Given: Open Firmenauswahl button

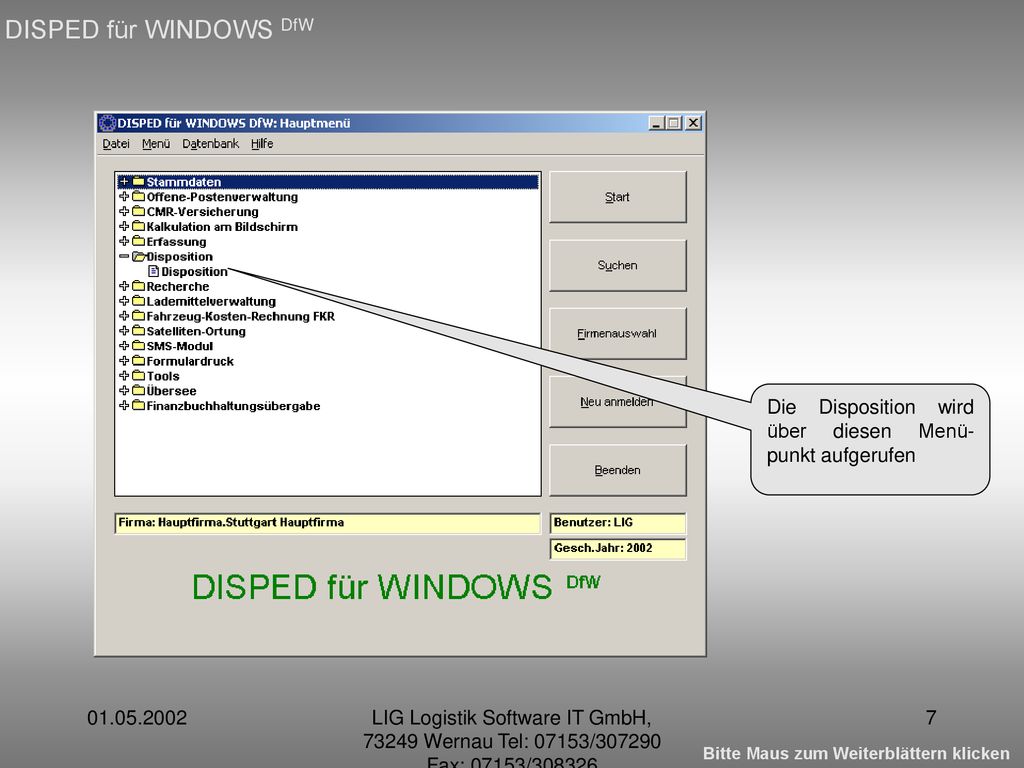Looking at the screenshot, I should coord(617,333).
